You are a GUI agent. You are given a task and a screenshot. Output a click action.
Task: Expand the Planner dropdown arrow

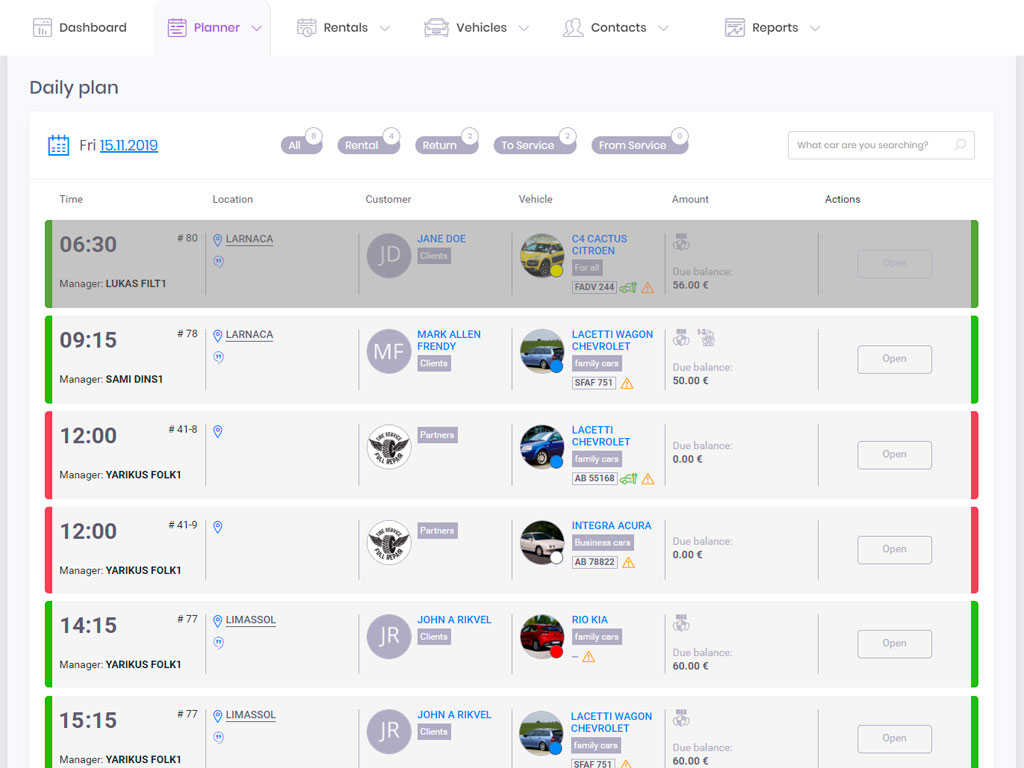[x=257, y=28]
